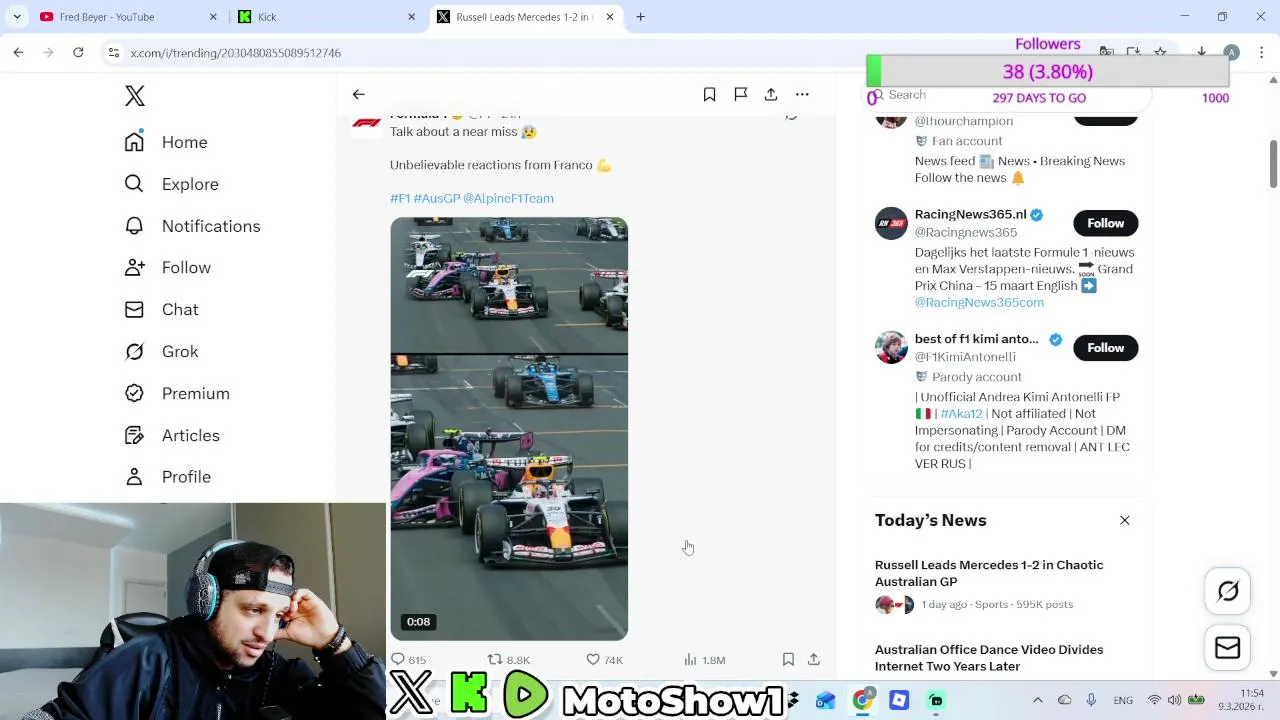
Task: Open the #AusGP hashtag link
Action: pyautogui.click(x=437, y=198)
